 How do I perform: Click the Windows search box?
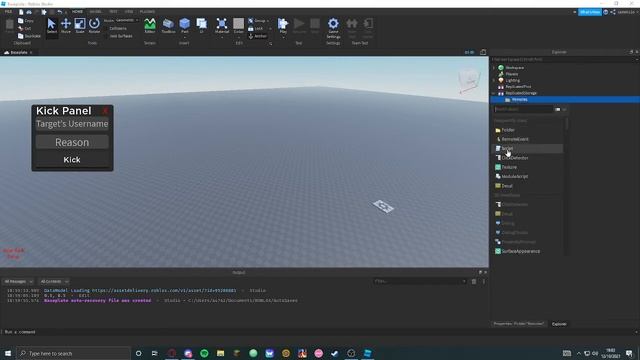point(73,353)
